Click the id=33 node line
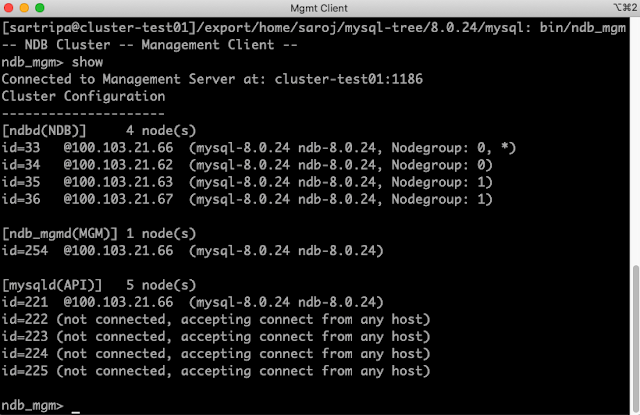Image resolution: width=640 pixels, height=415 pixels. (259, 148)
